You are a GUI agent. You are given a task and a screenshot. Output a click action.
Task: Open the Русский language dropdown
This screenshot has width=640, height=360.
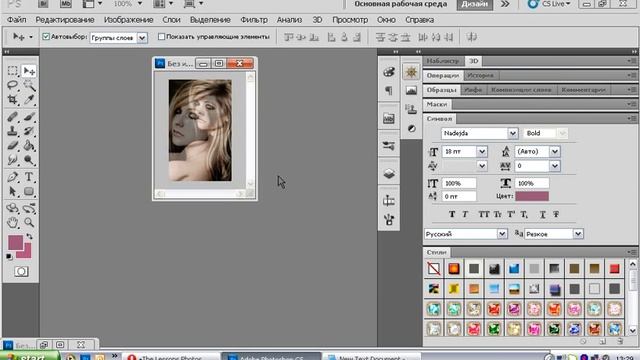click(502, 234)
